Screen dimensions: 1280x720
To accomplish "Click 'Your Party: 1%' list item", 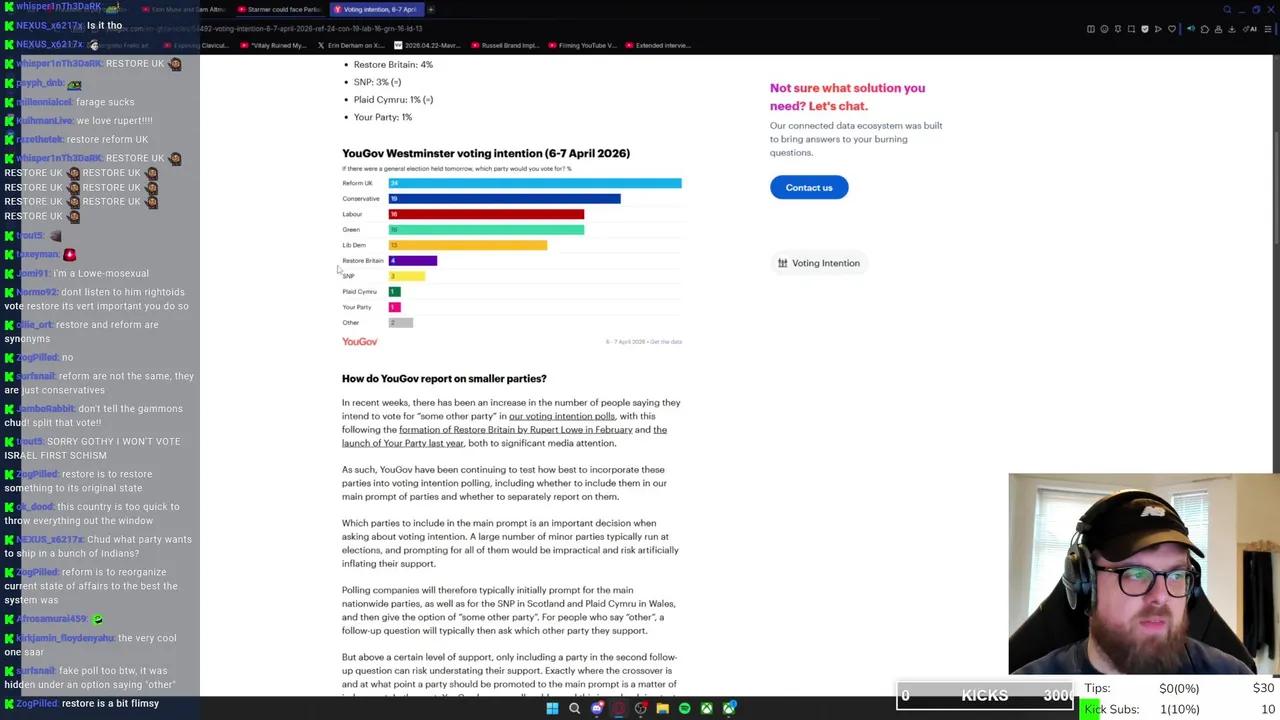I will pyautogui.click(x=383, y=117).
